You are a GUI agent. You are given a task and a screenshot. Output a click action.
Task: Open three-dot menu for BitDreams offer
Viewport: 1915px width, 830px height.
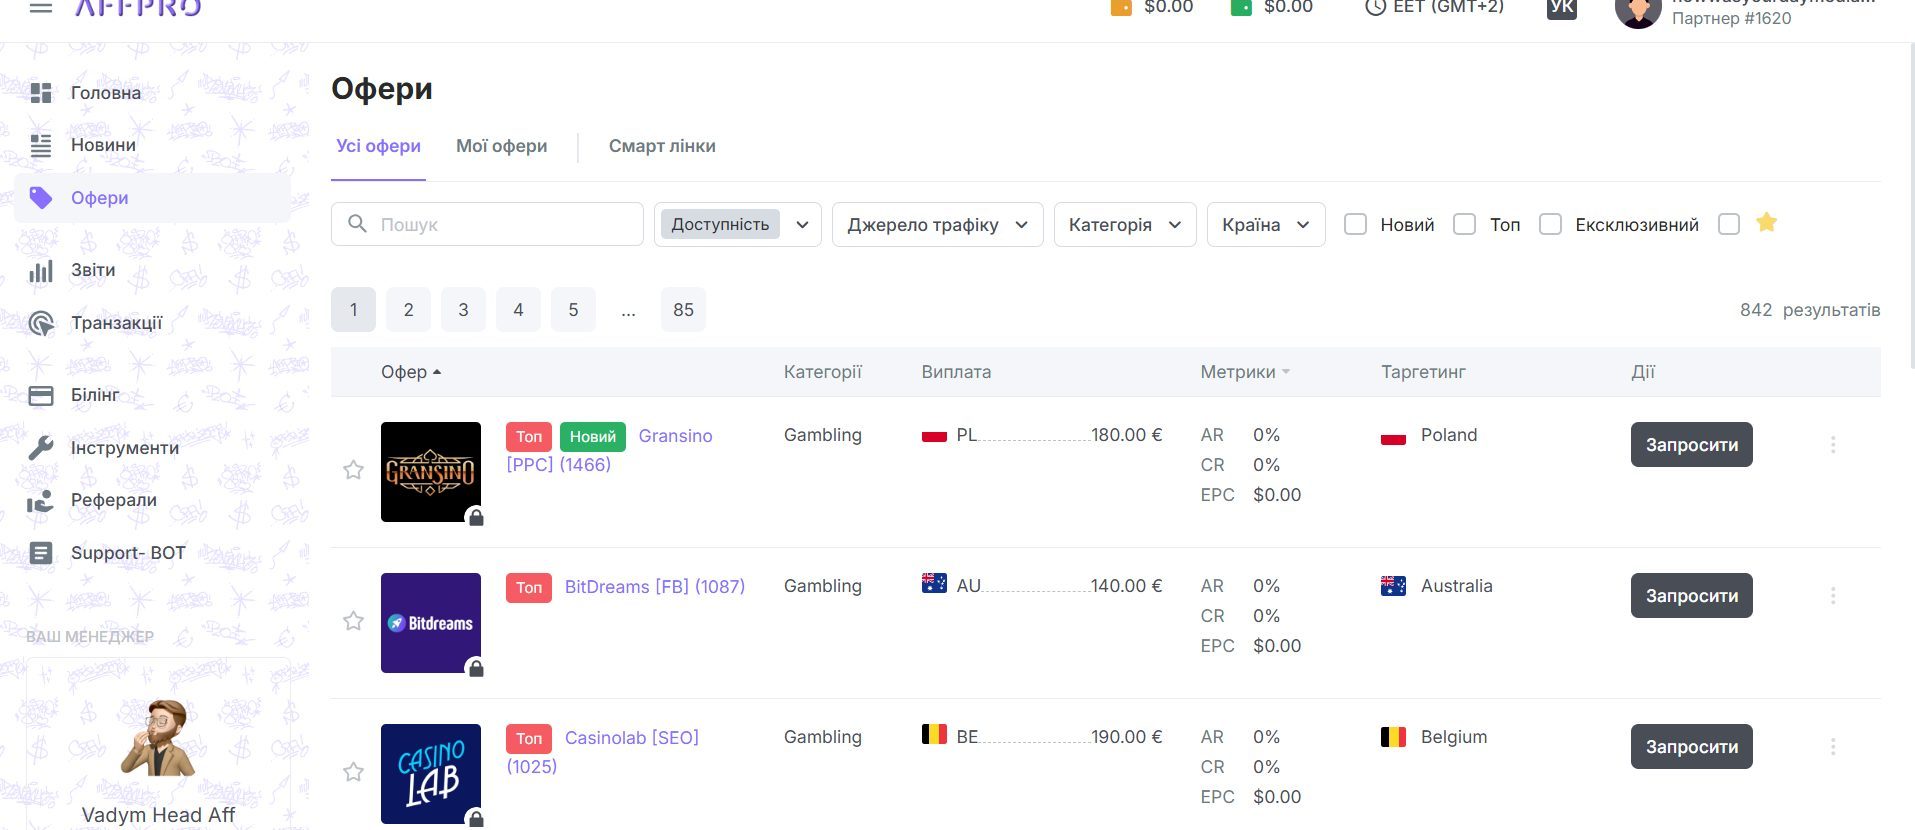[1832, 596]
